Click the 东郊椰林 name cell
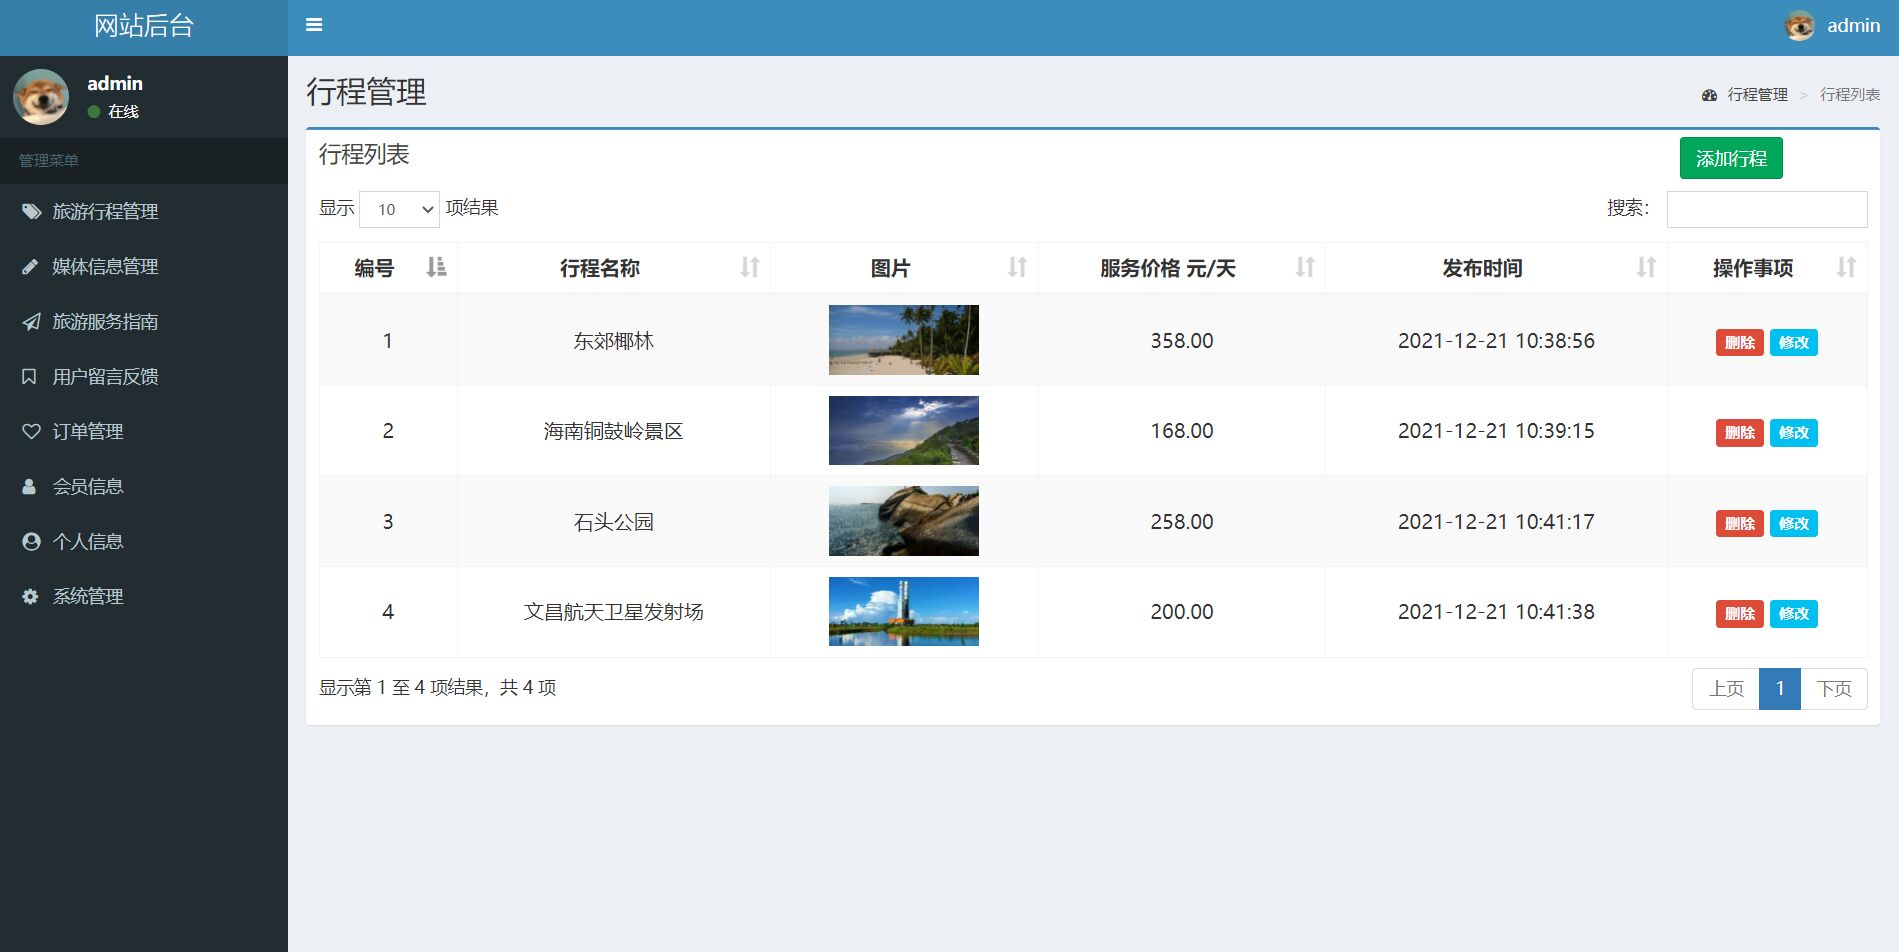 614,341
